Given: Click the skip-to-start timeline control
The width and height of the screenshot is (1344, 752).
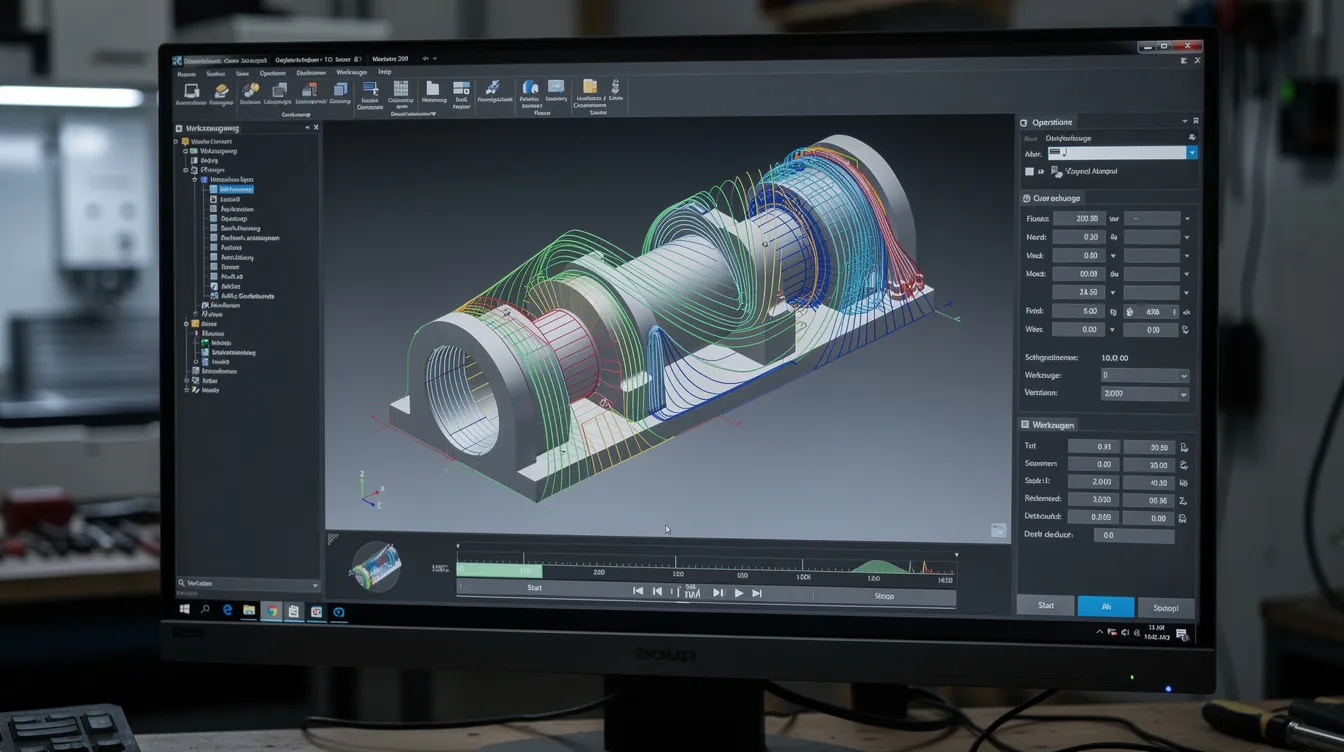Looking at the screenshot, I should tap(638, 592).
